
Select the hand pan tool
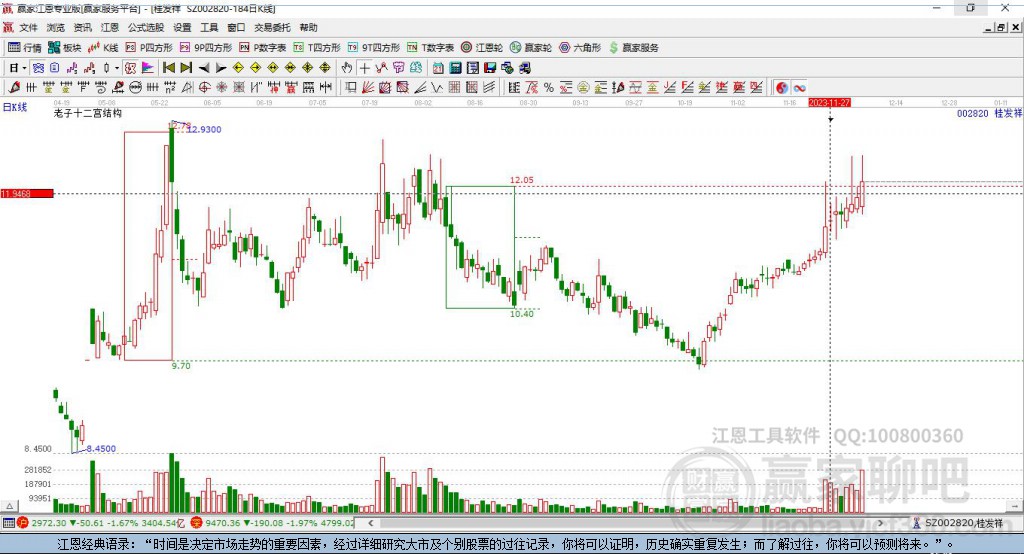click(347, 68)
